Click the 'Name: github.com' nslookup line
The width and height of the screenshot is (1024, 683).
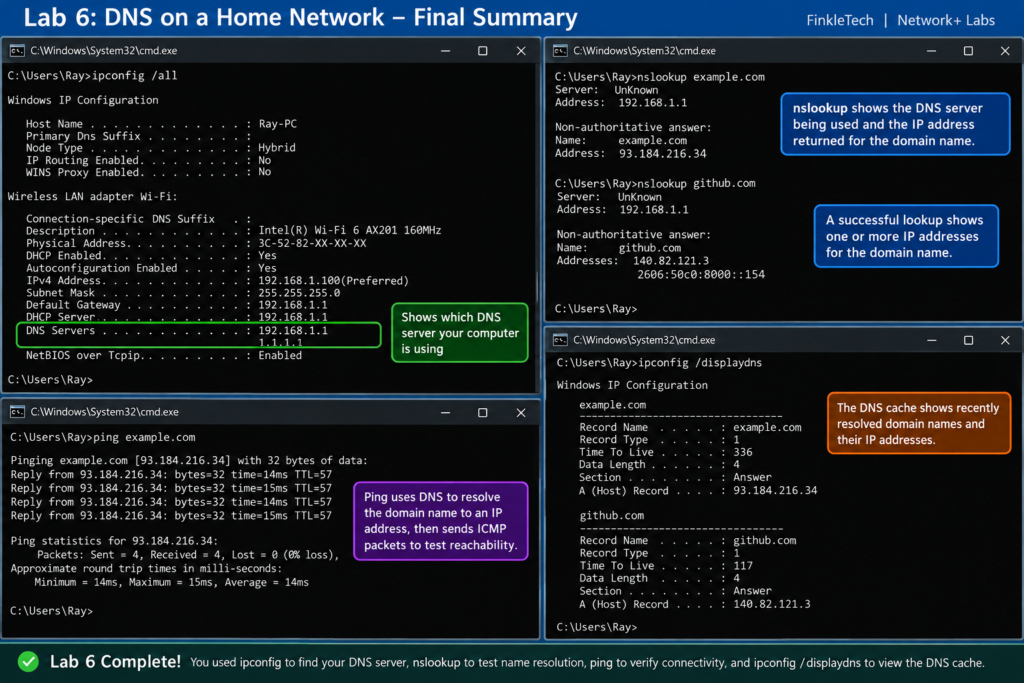618,248
